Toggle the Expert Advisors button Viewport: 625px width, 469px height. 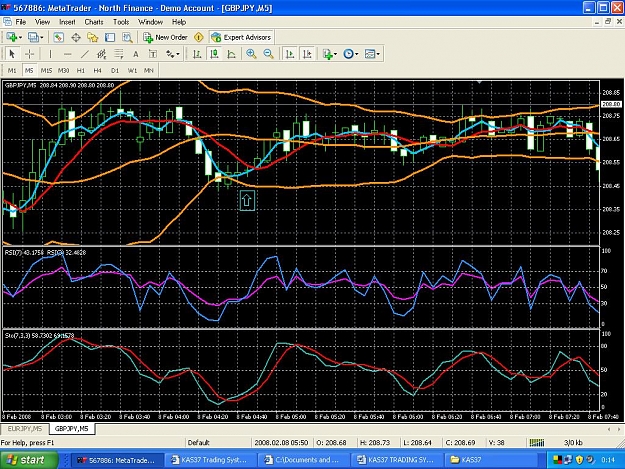241,37
